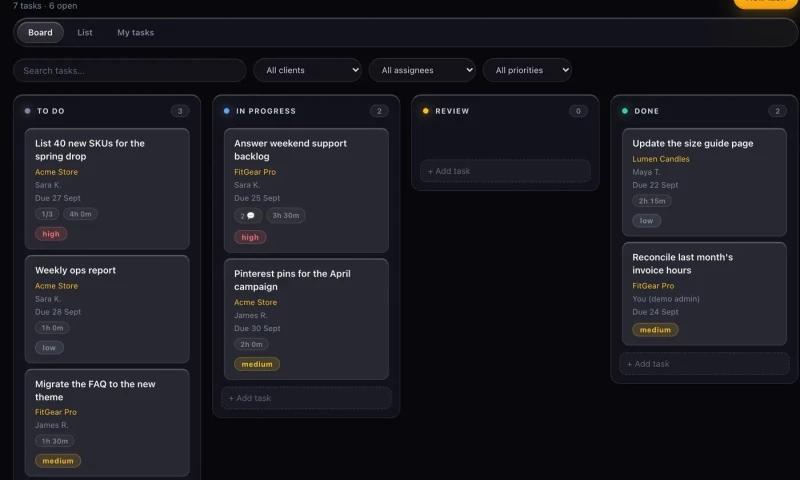This screenshot has width=800, height=480.
Task: Click the REVIEW column header
Action: point(452,111)
